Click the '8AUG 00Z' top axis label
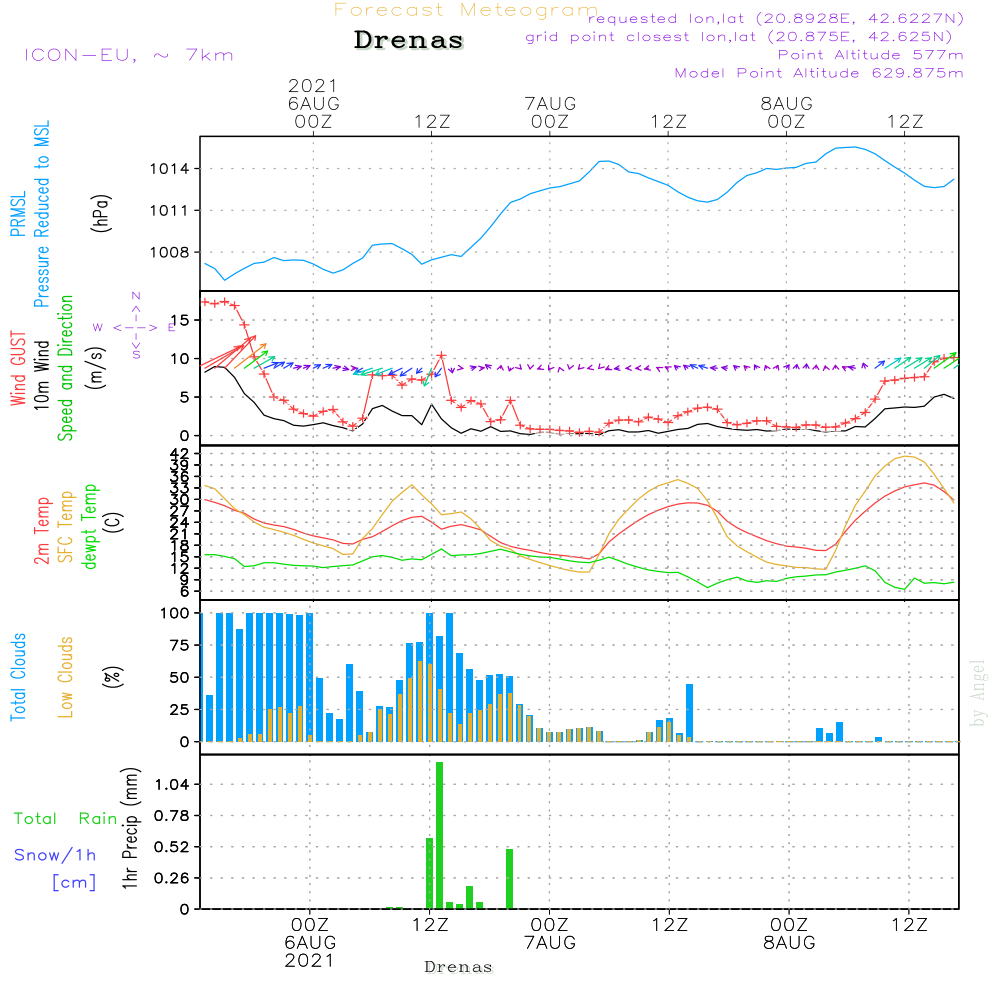 pyautogui.click(x=786, y=112)
